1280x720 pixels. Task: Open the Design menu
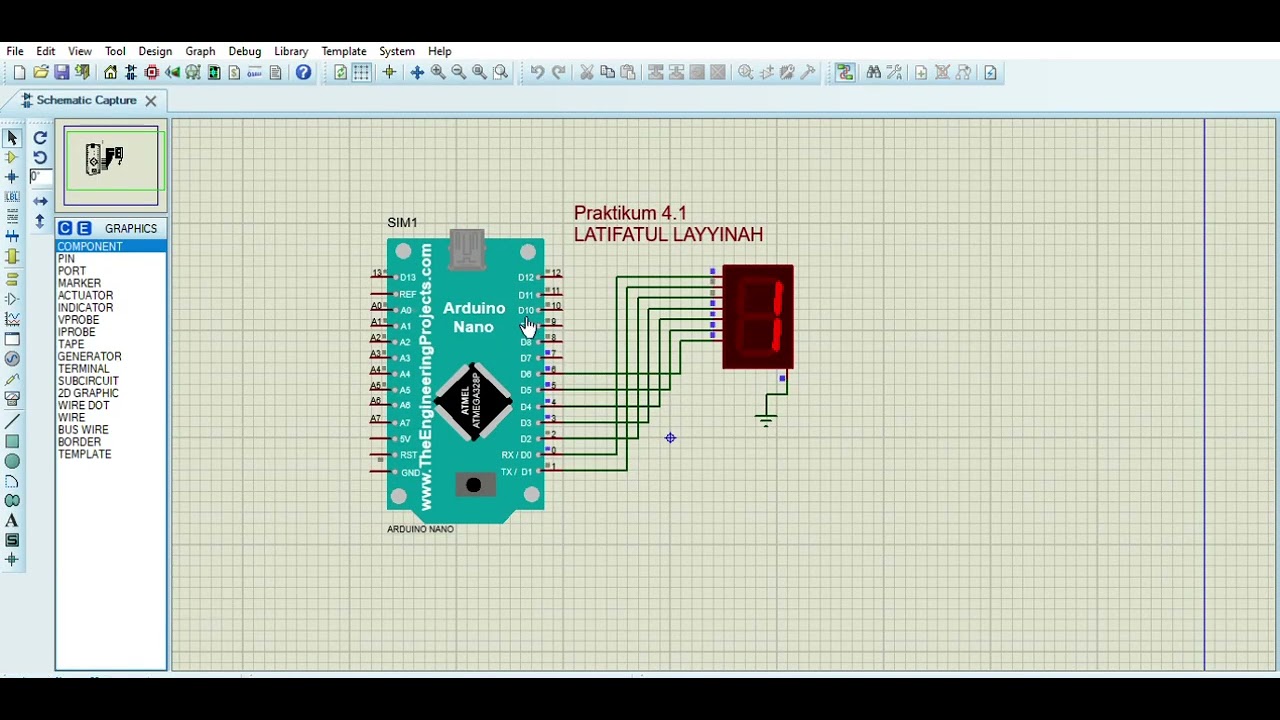pos(155,51)
